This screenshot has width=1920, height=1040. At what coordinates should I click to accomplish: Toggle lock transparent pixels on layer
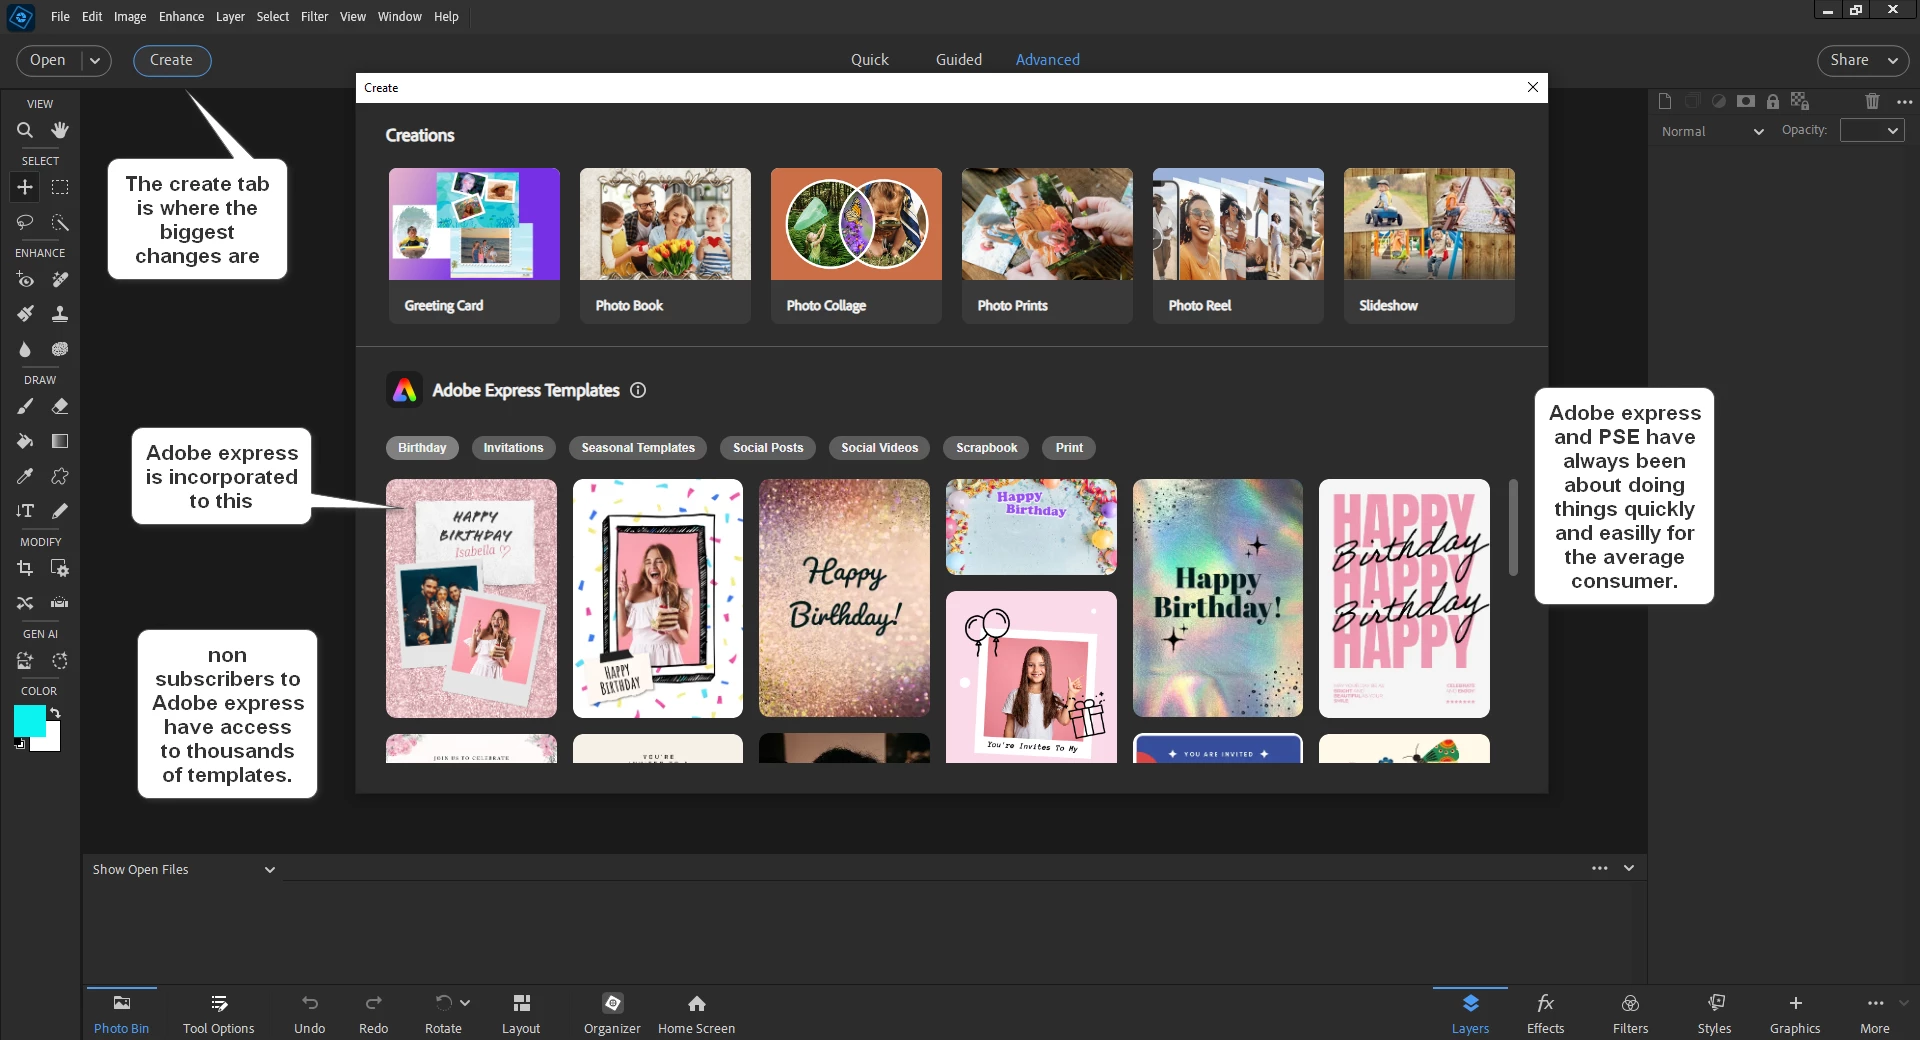[x=1800, y=101]
